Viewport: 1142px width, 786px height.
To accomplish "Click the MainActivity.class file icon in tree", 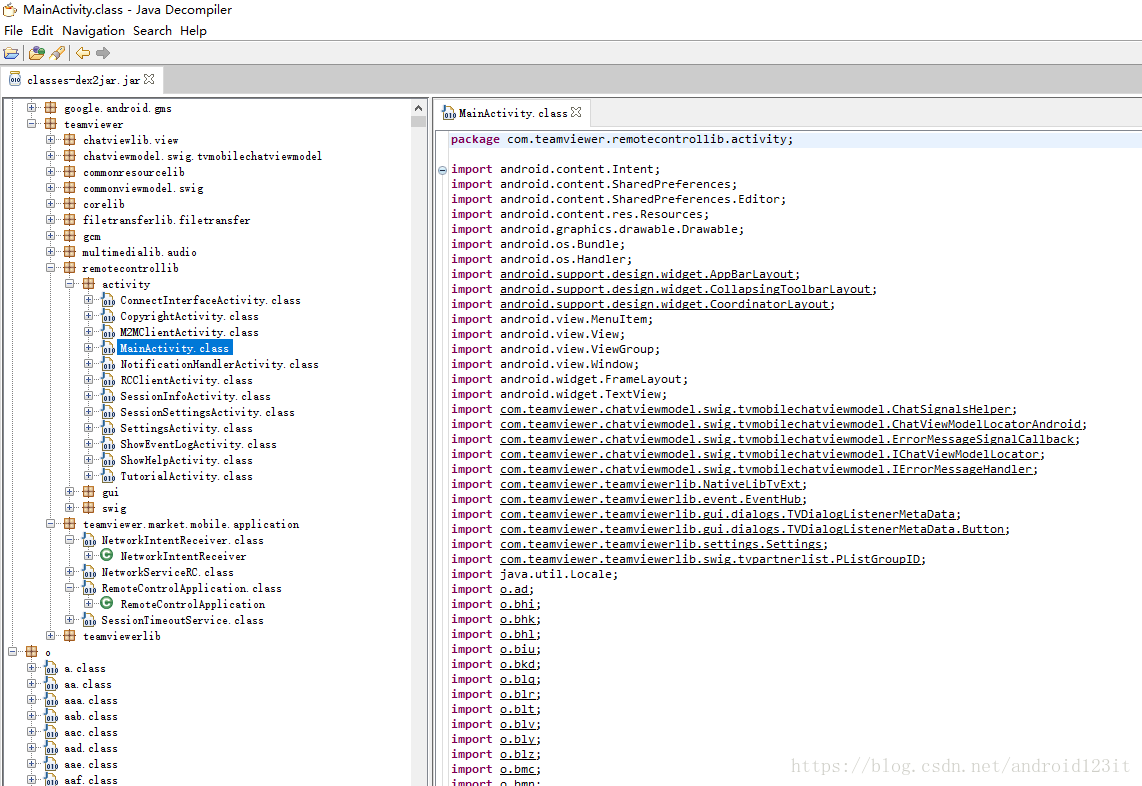I will 108,348.
